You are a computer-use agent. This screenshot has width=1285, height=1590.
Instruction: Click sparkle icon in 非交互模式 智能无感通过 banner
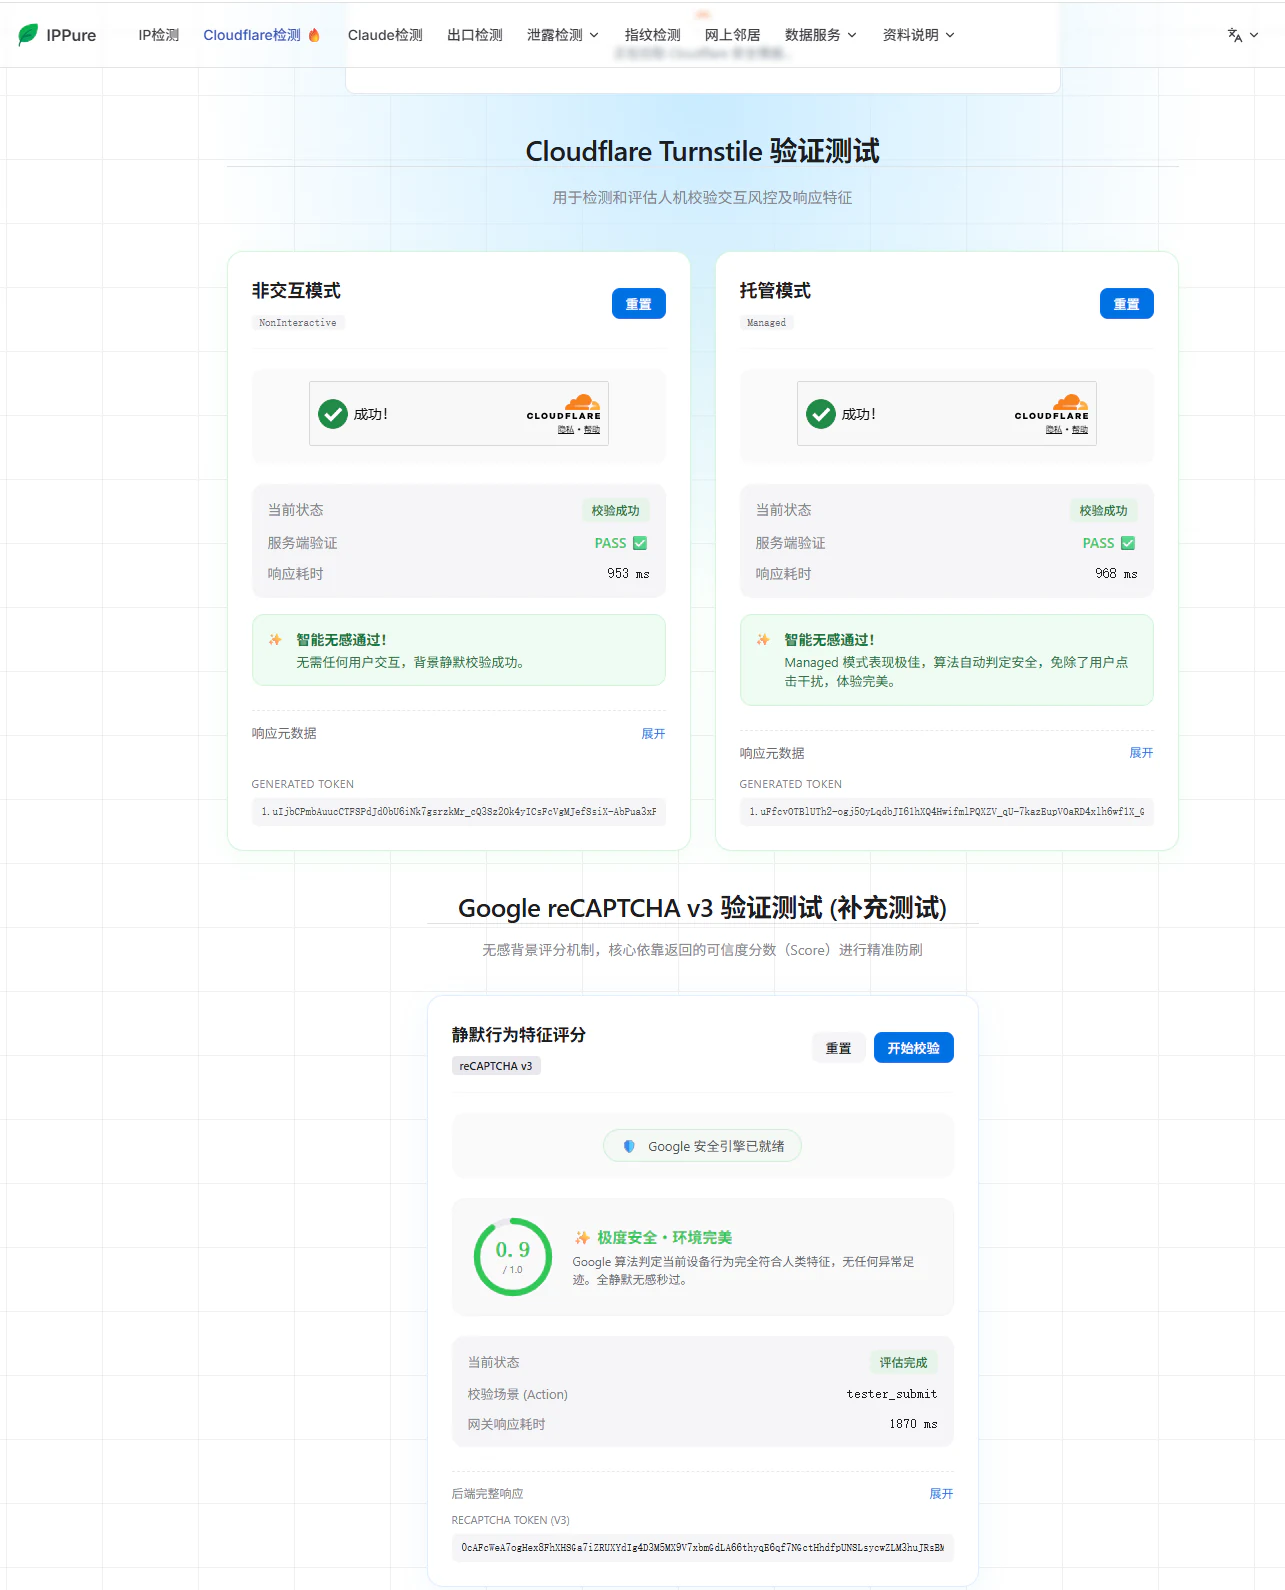click(275, 640)
